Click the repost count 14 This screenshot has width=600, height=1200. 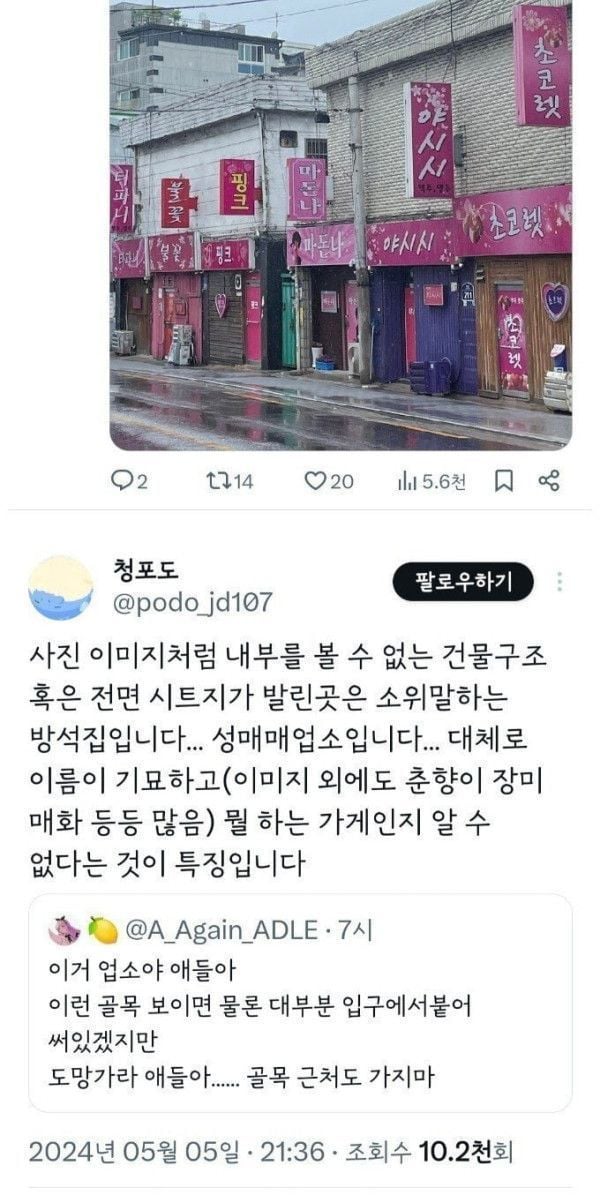click(x=243, y=482)
